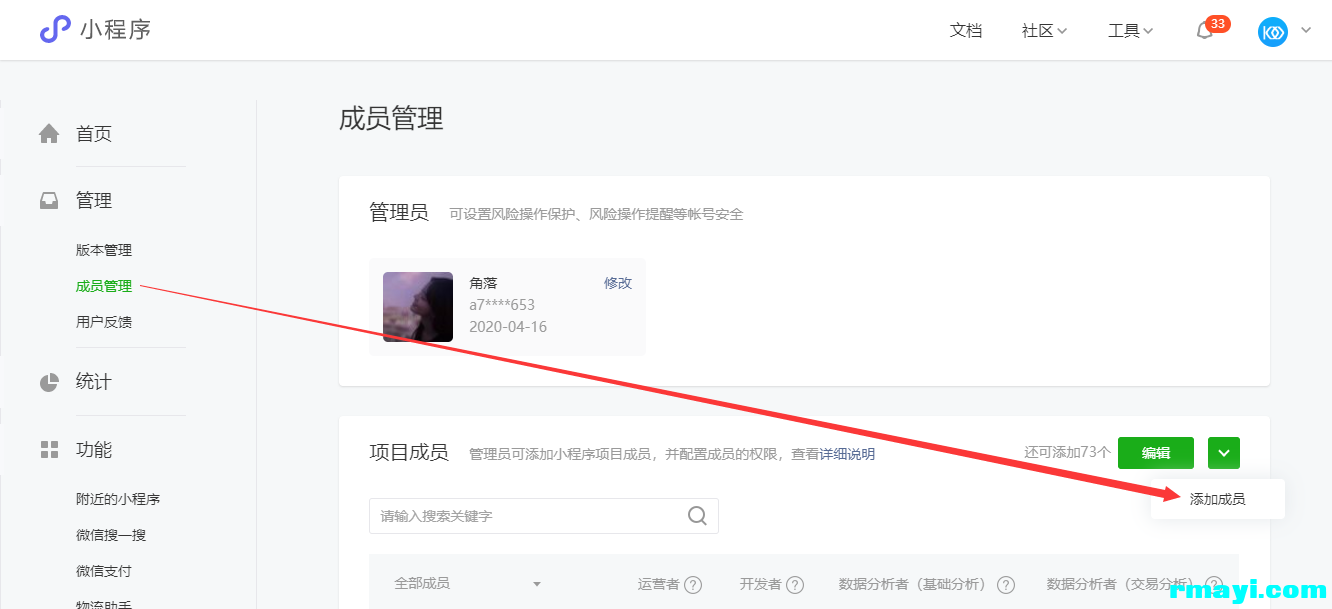Open the 全部成员 filter dropdown
1332x609 pixels.
point(468,583)
